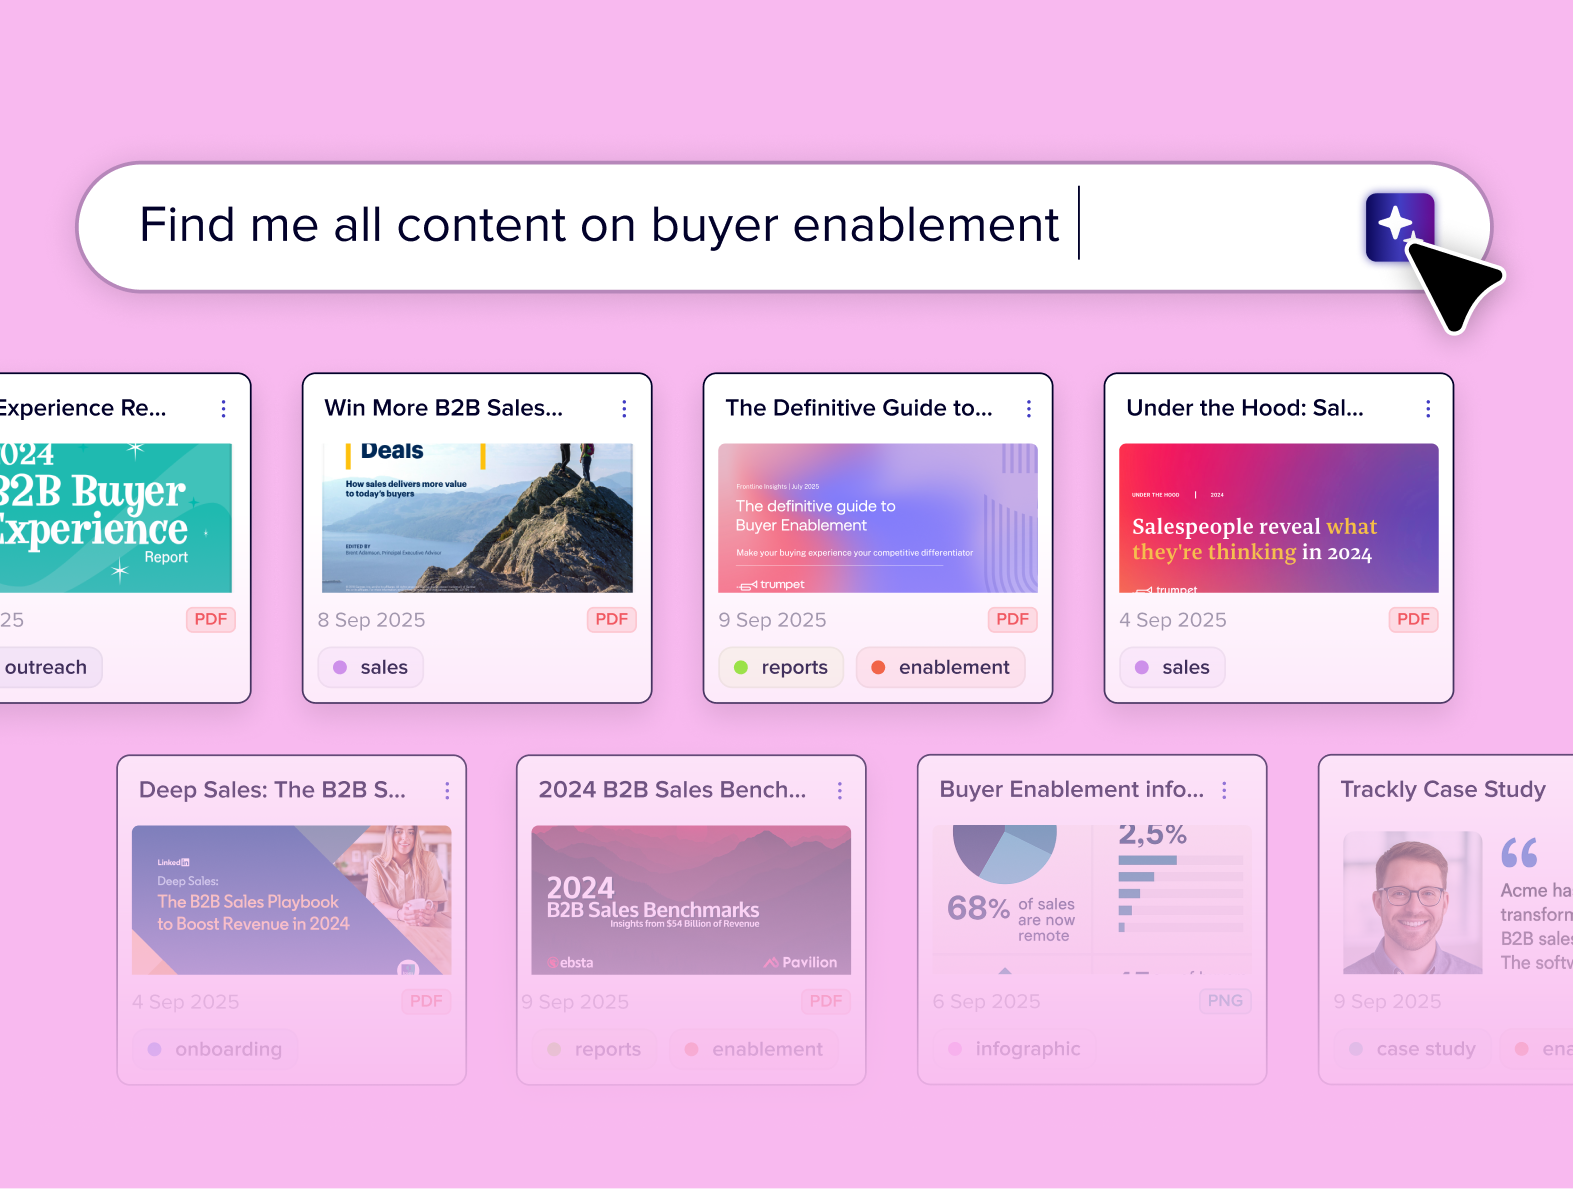1573x1189 pixels.
Task: Open options menu for Deep Sales card
Action: 447,790
